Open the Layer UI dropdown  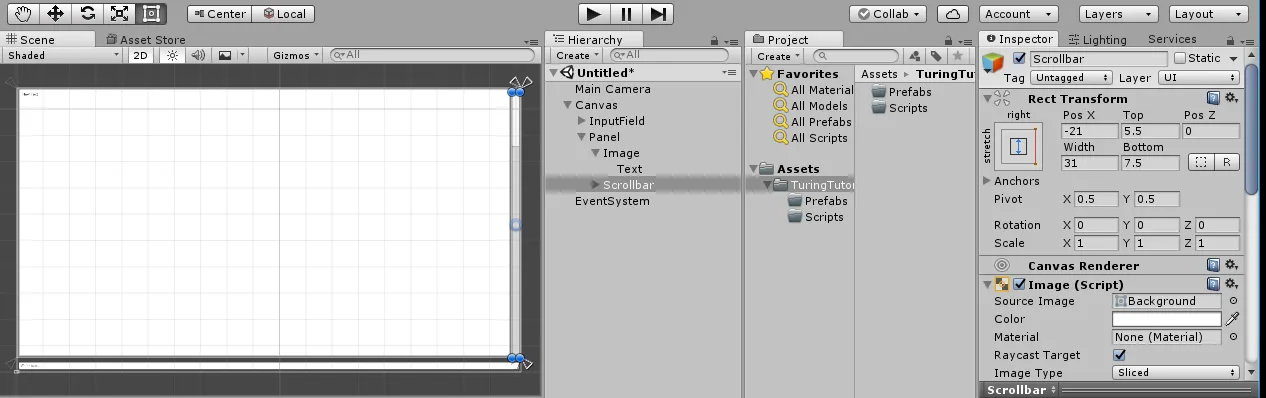click(x=1199, y=78)
